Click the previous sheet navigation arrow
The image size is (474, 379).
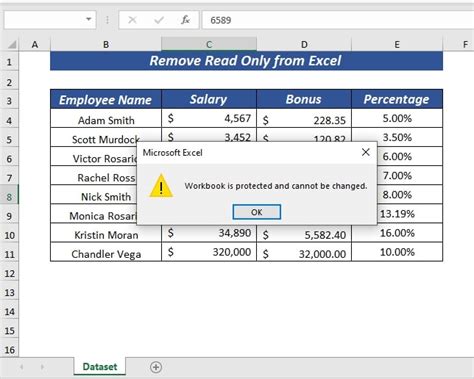click(x=22, y=367)
